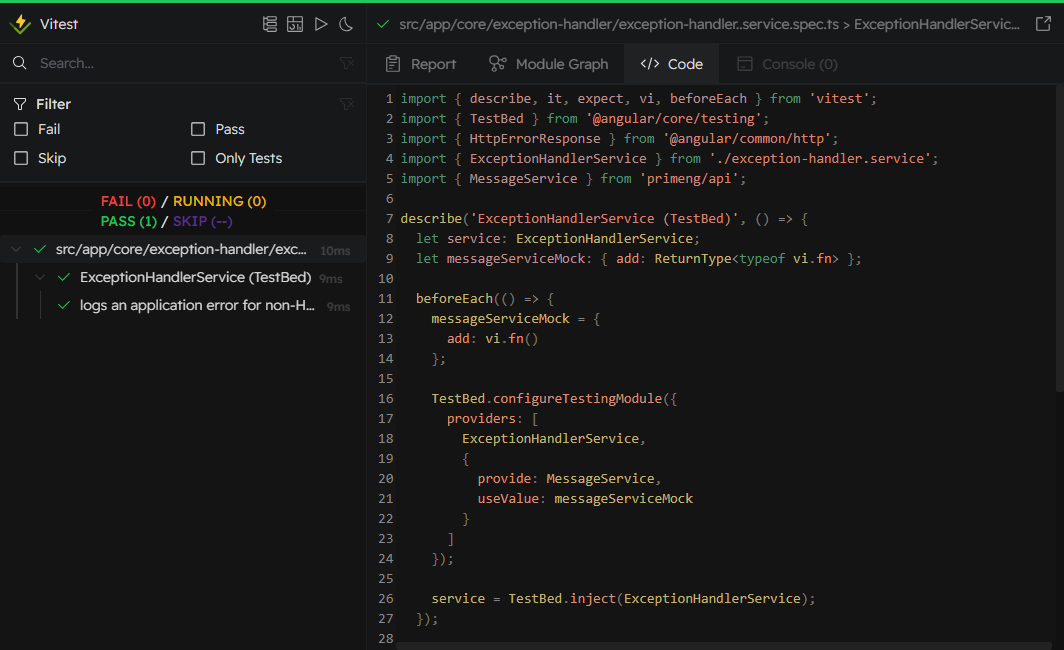The image size is (1064, 650).
Task: Click 'TestBed.configureTestingModule' on line 16
Action: coord(546,398)
